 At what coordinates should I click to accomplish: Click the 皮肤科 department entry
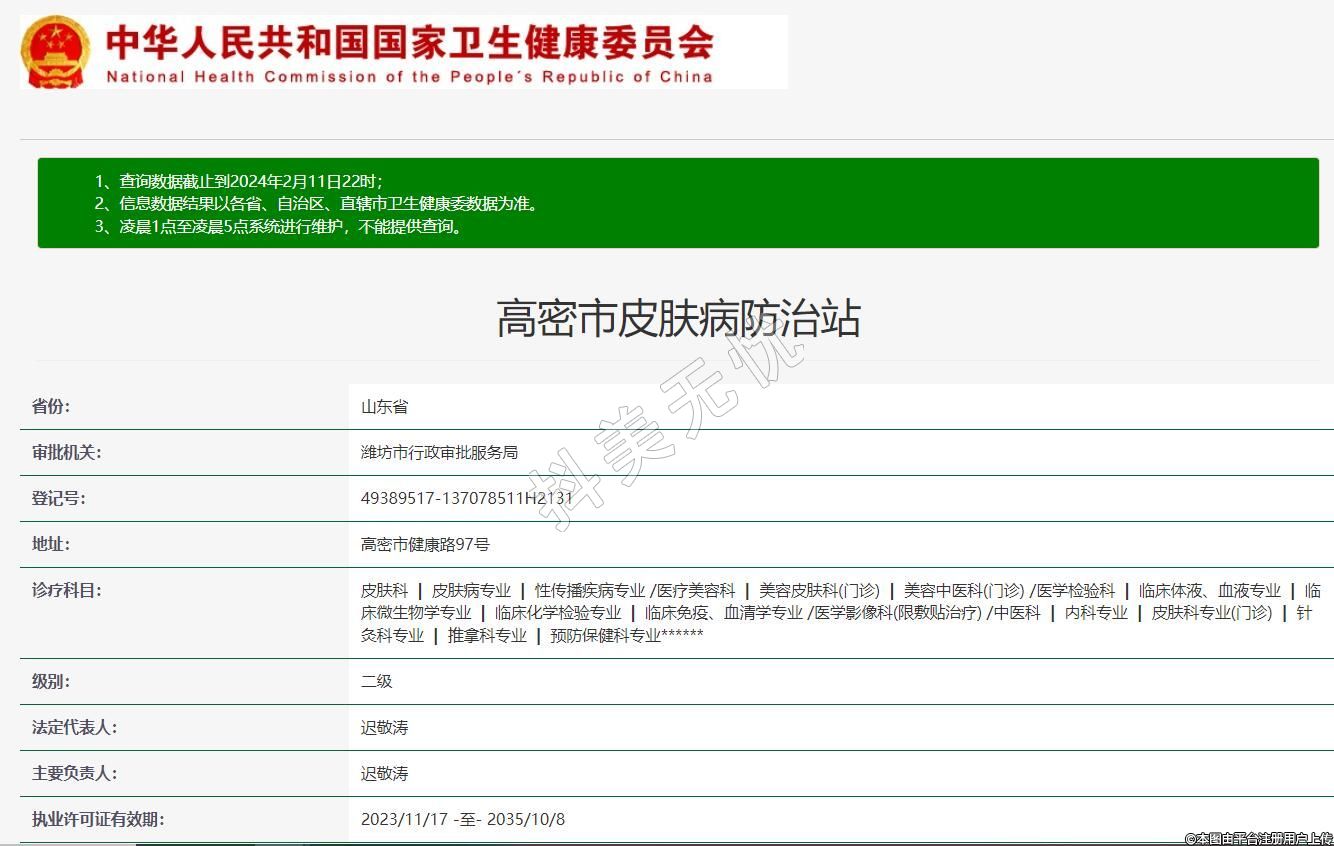click(x=384, y=591)
